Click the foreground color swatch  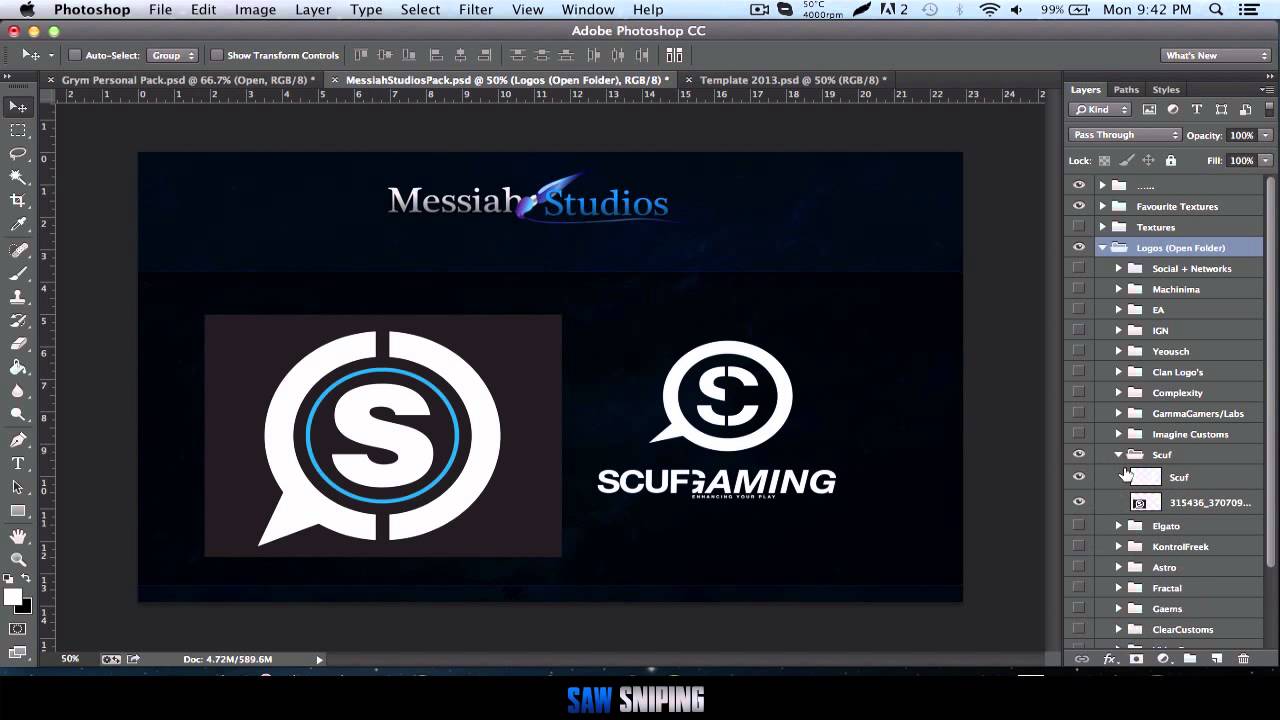12,597
